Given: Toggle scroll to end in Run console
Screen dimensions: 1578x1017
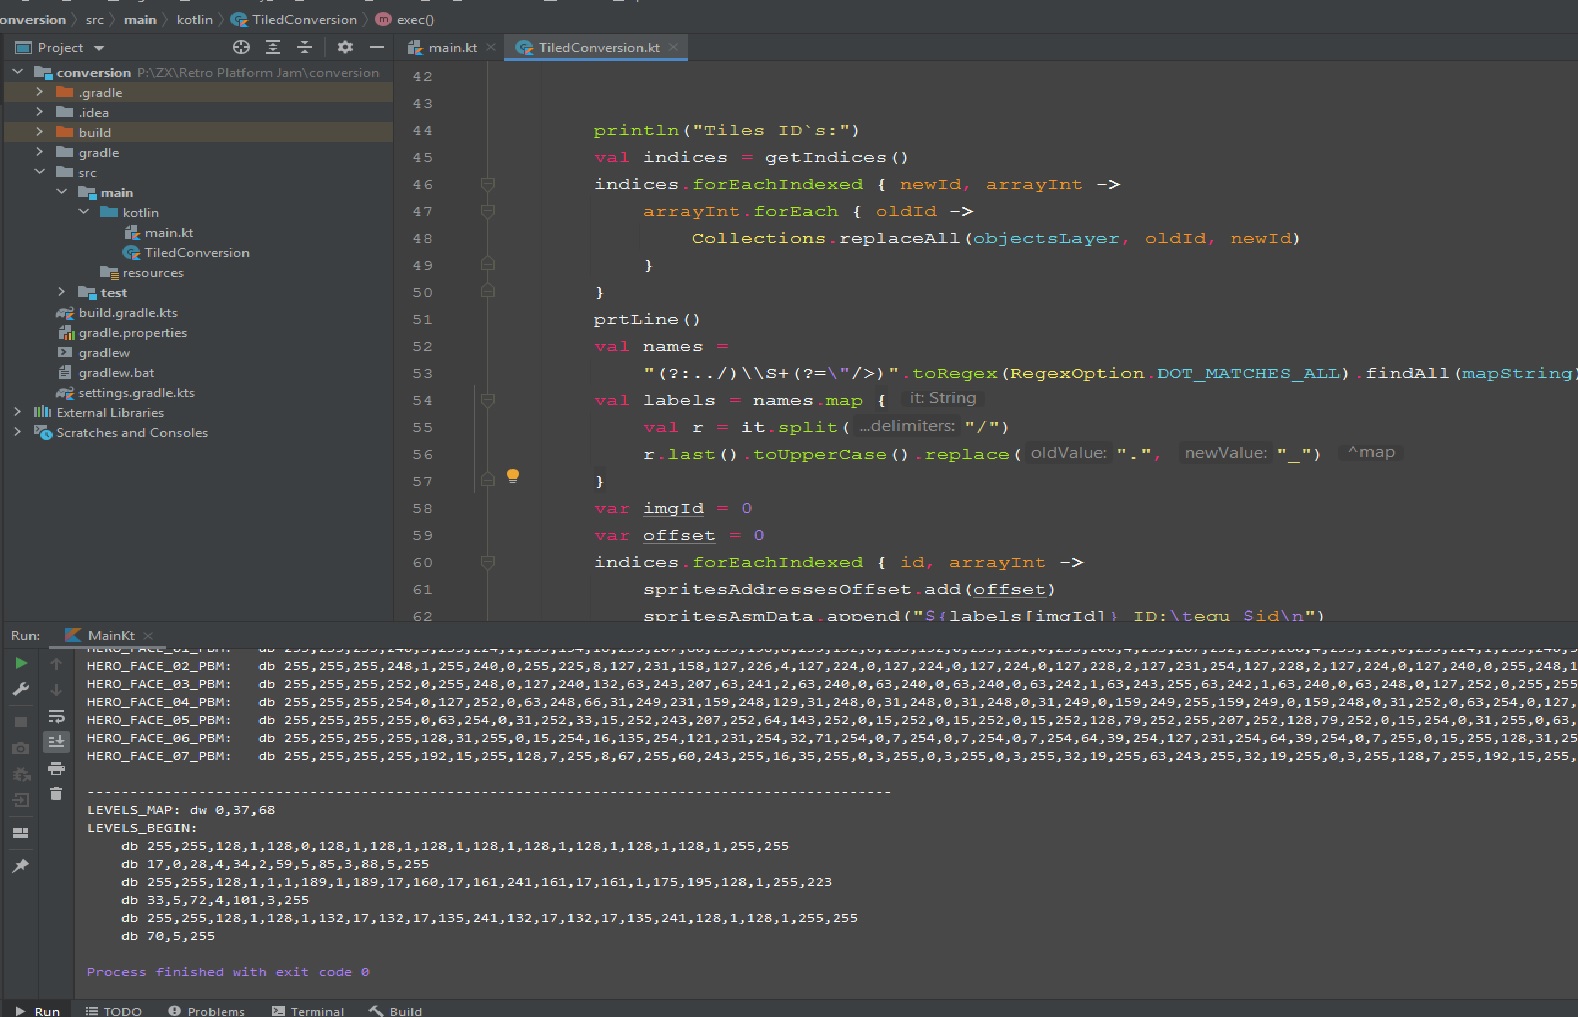Looking at the screenshot, I should point(56,742).
